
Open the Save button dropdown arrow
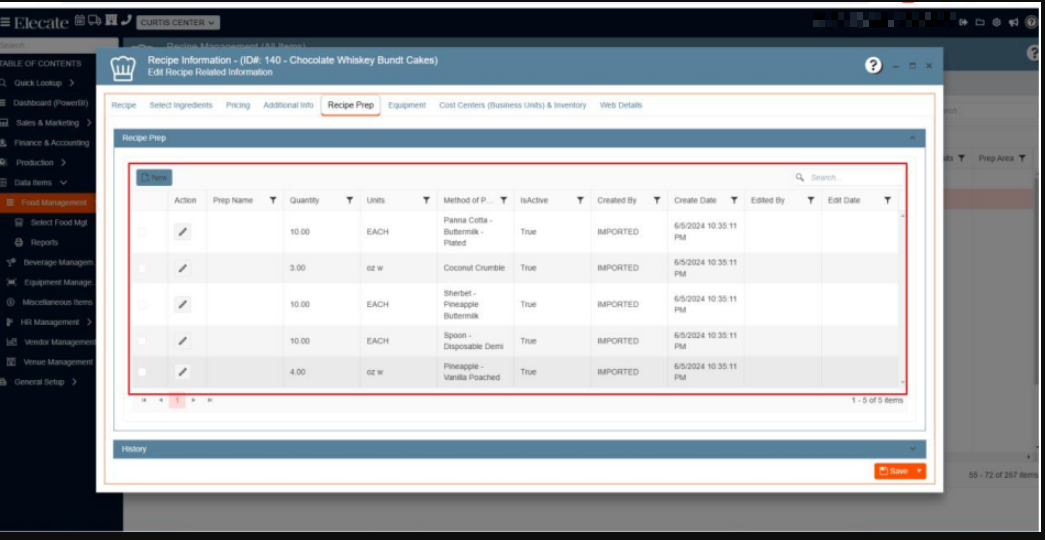[x=918, y=471]
